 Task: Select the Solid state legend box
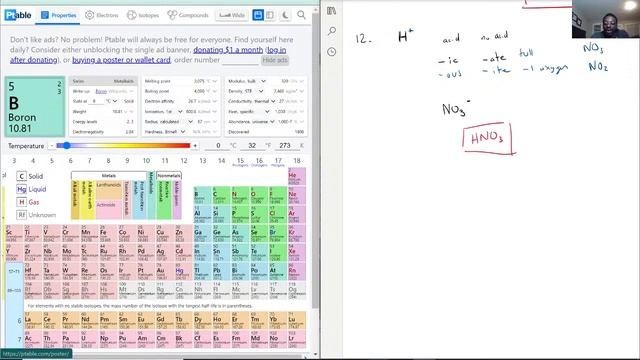[22, 176]
